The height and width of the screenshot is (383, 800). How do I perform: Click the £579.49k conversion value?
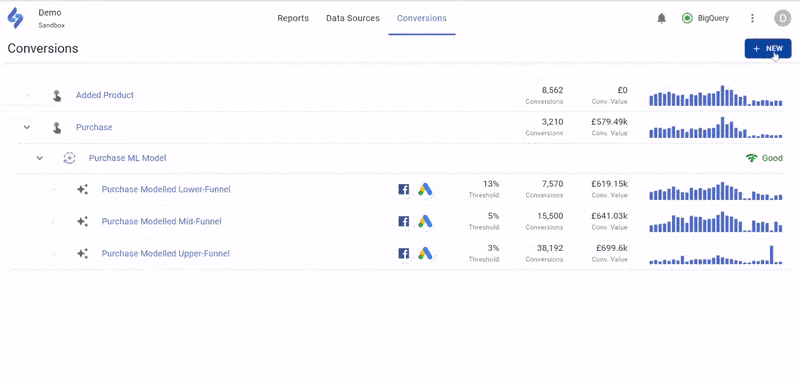(610, 122)
